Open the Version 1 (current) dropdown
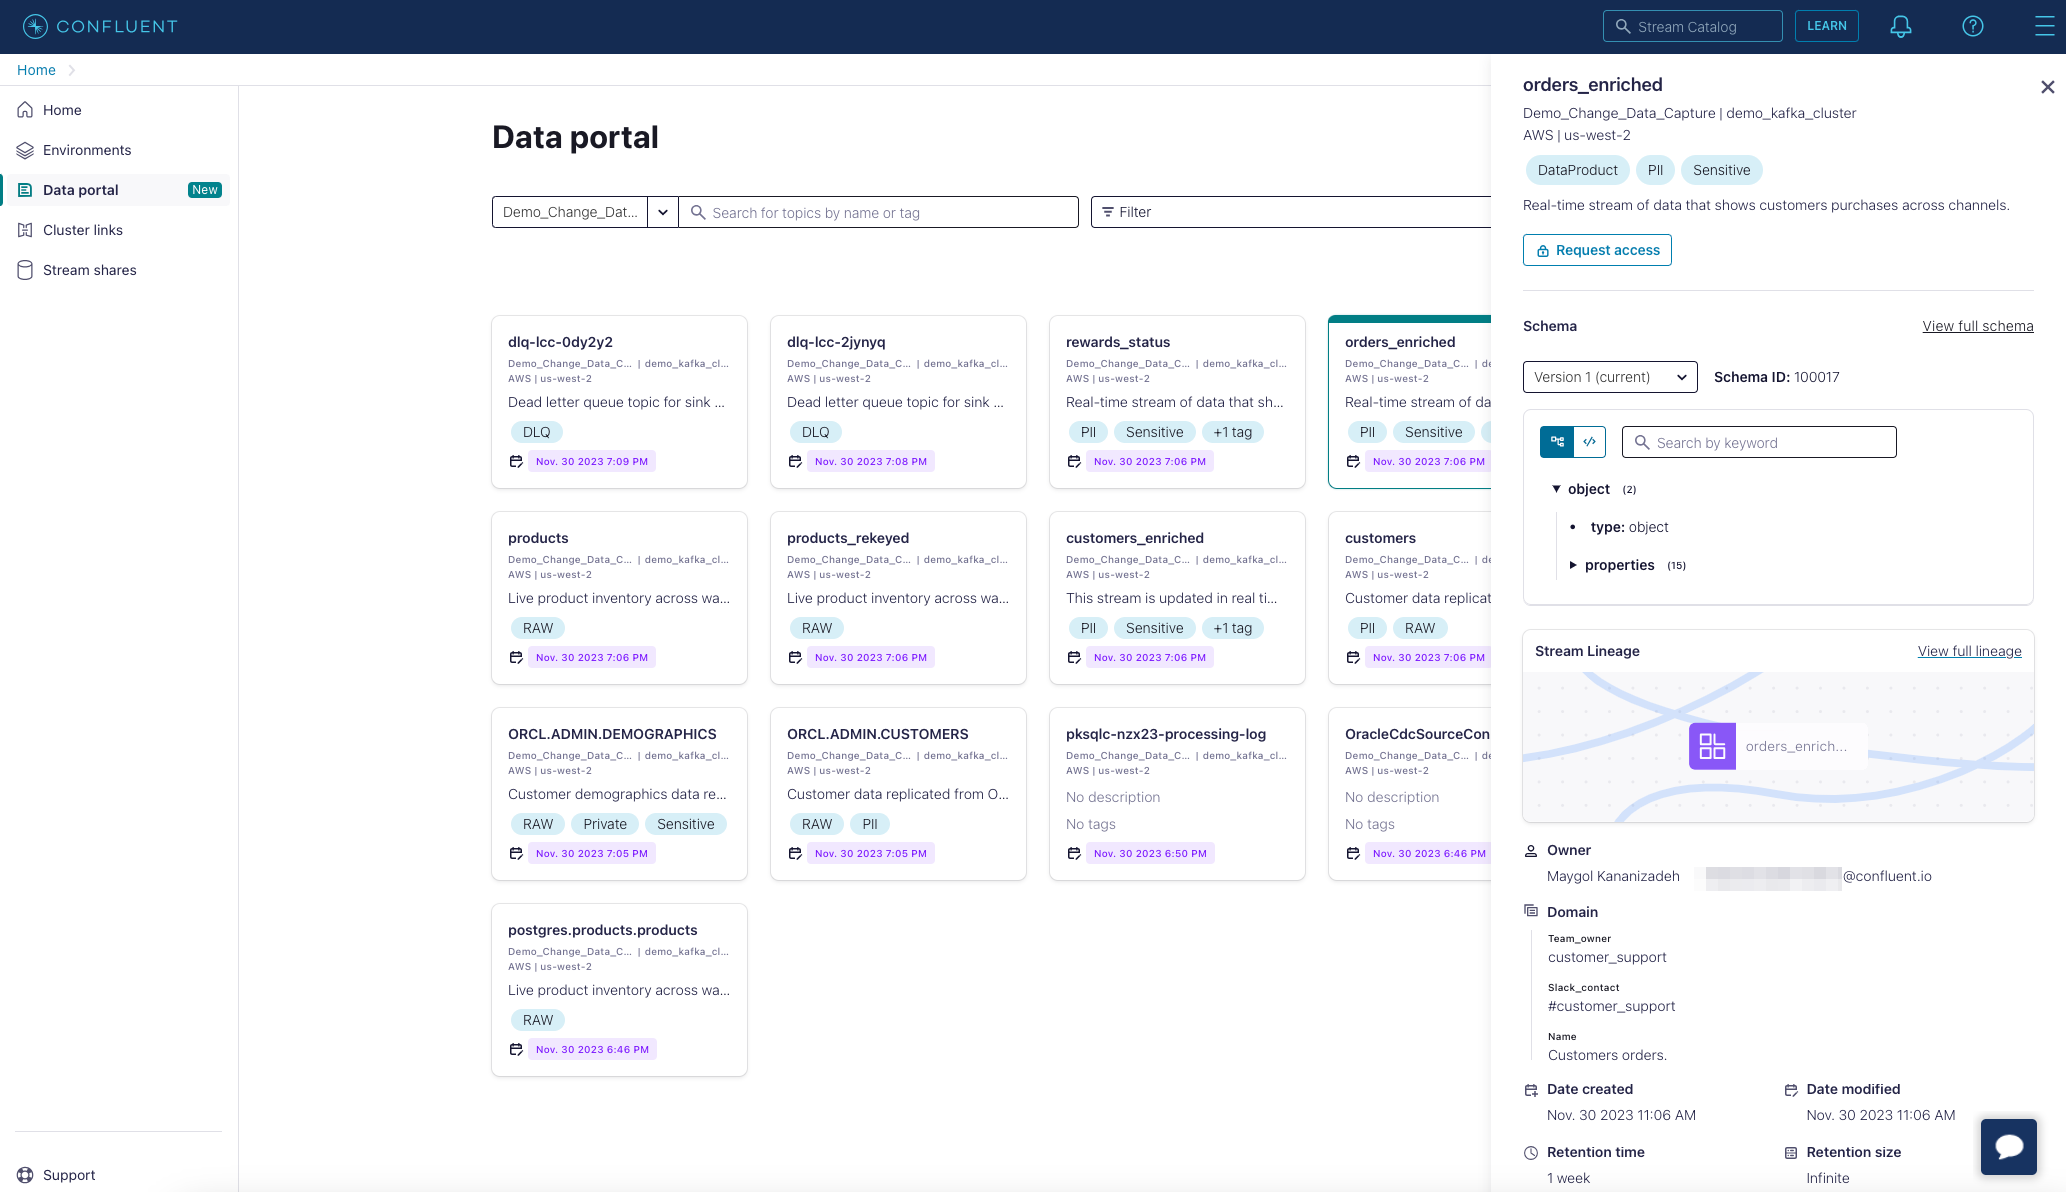 pos(1609,377)
